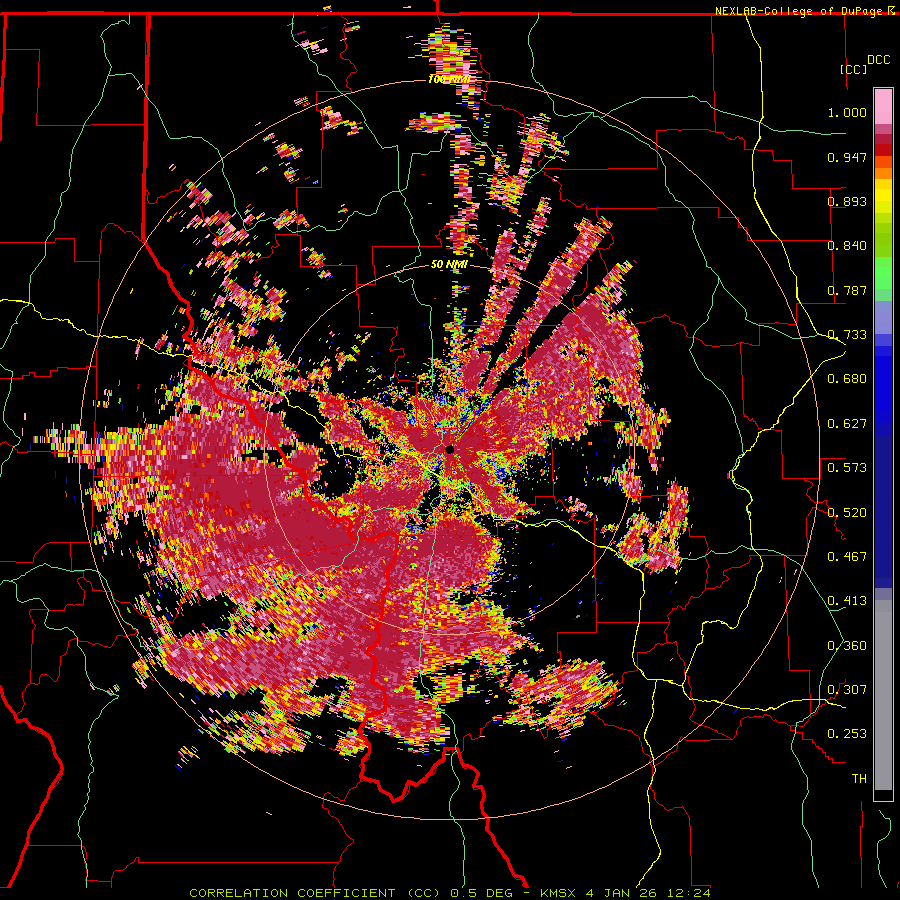Screen dimensions: 900x900
Task: Click the 50 NMI range ring label
Action: (x=449, y=265)
